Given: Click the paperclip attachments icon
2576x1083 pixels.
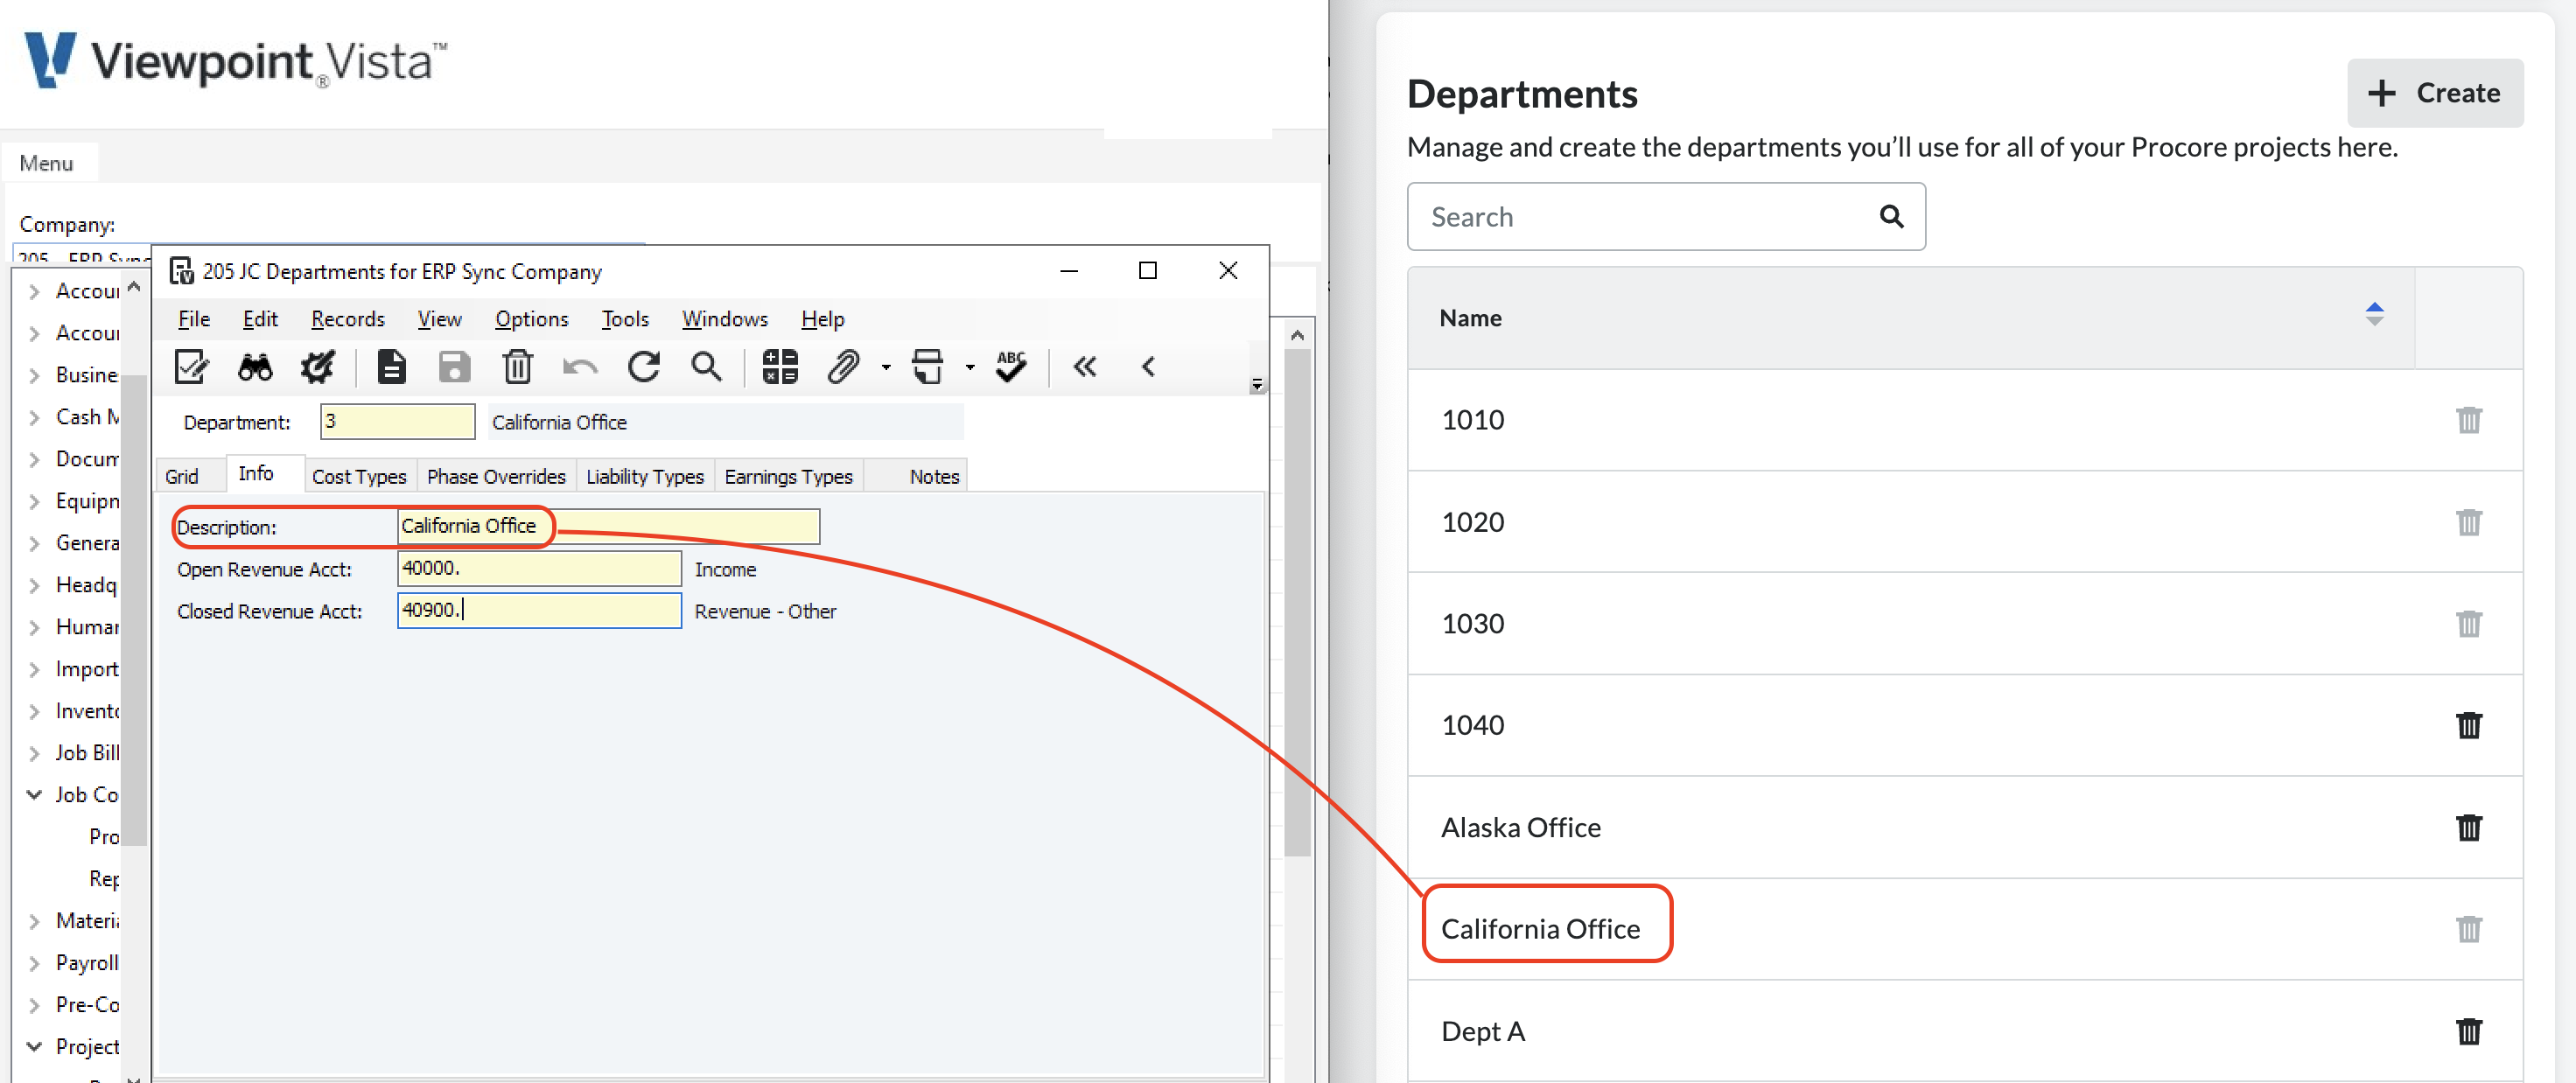Looking at the screenshot, I should click(x=843, y=367).
